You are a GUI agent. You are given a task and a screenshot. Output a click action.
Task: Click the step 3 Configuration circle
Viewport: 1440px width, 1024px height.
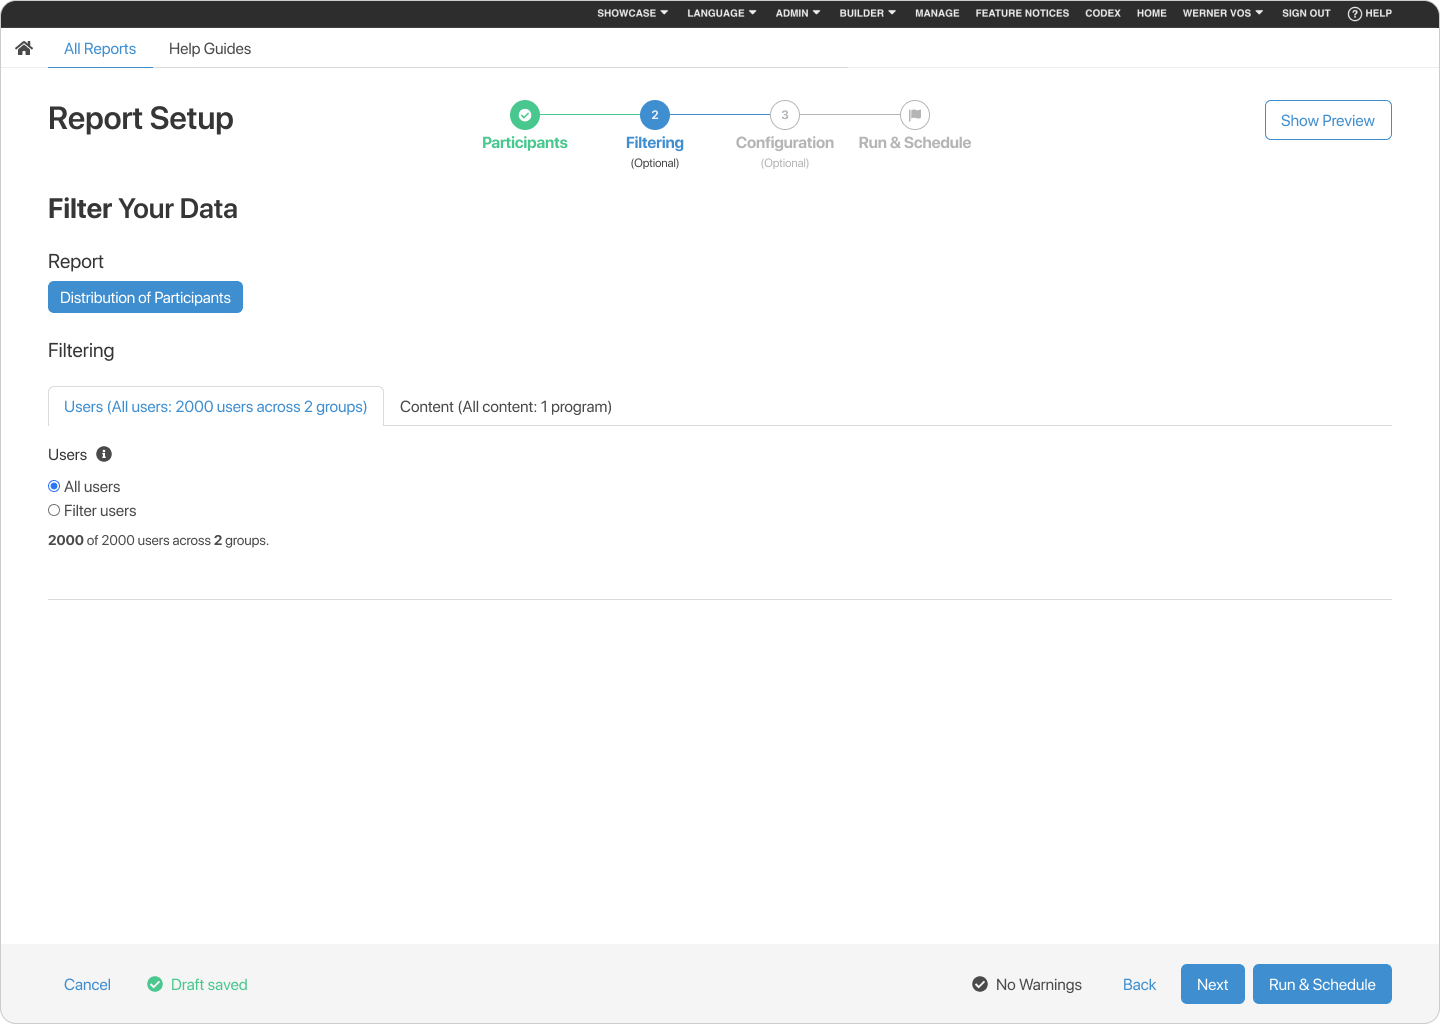[x=784, y=115]
